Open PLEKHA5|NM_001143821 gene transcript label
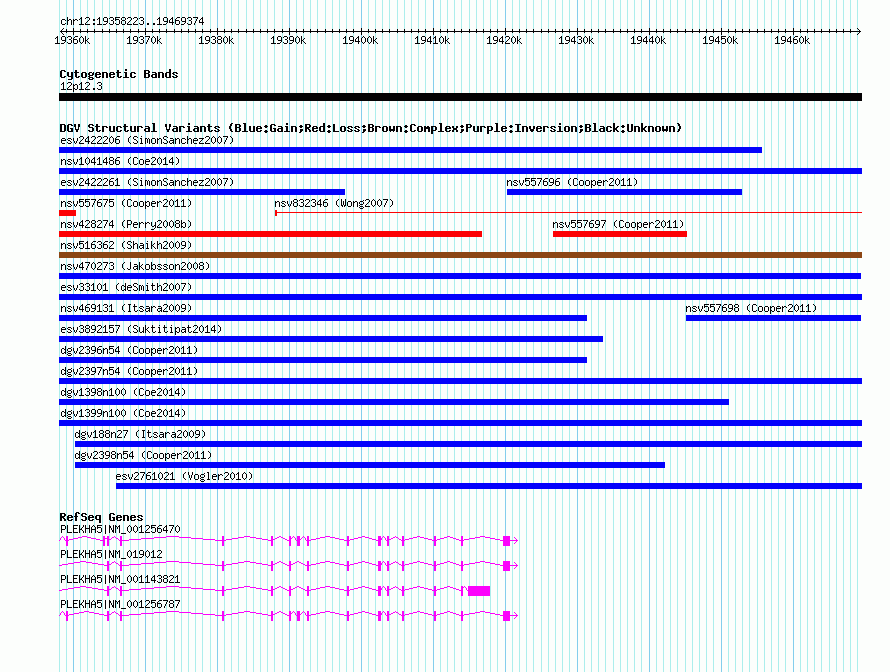The width and height of the screenshot is (890, 672). 120,579
